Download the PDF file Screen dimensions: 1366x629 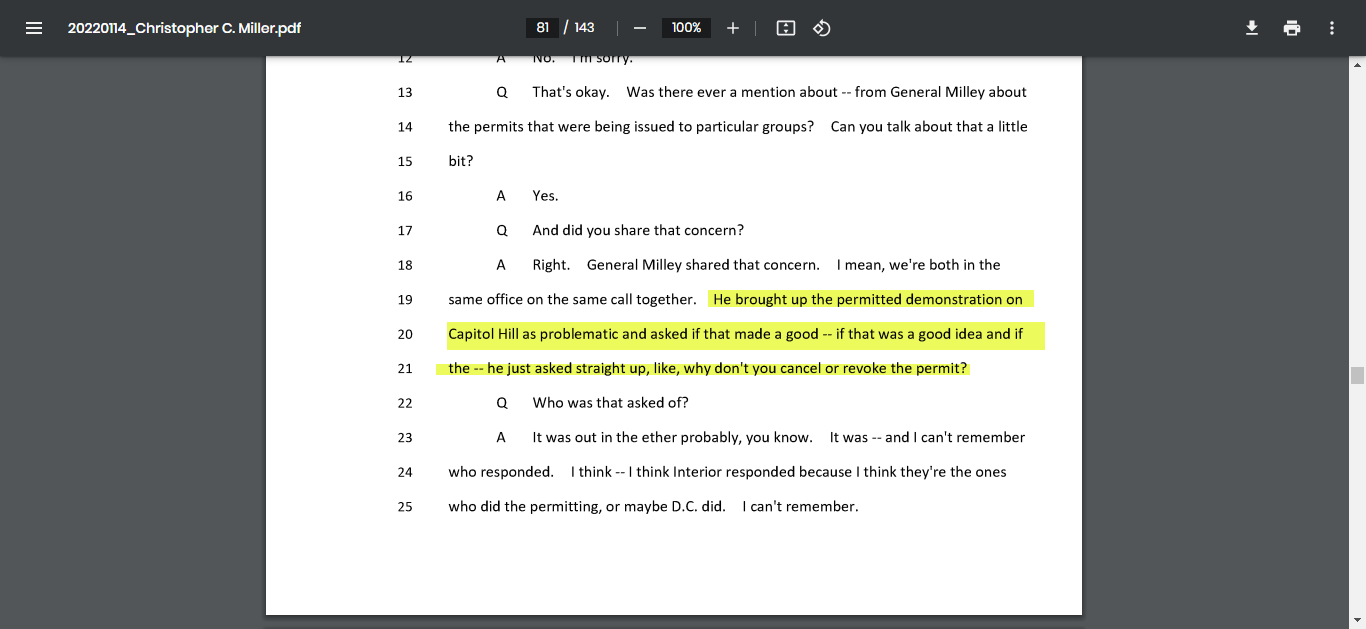1251,28
